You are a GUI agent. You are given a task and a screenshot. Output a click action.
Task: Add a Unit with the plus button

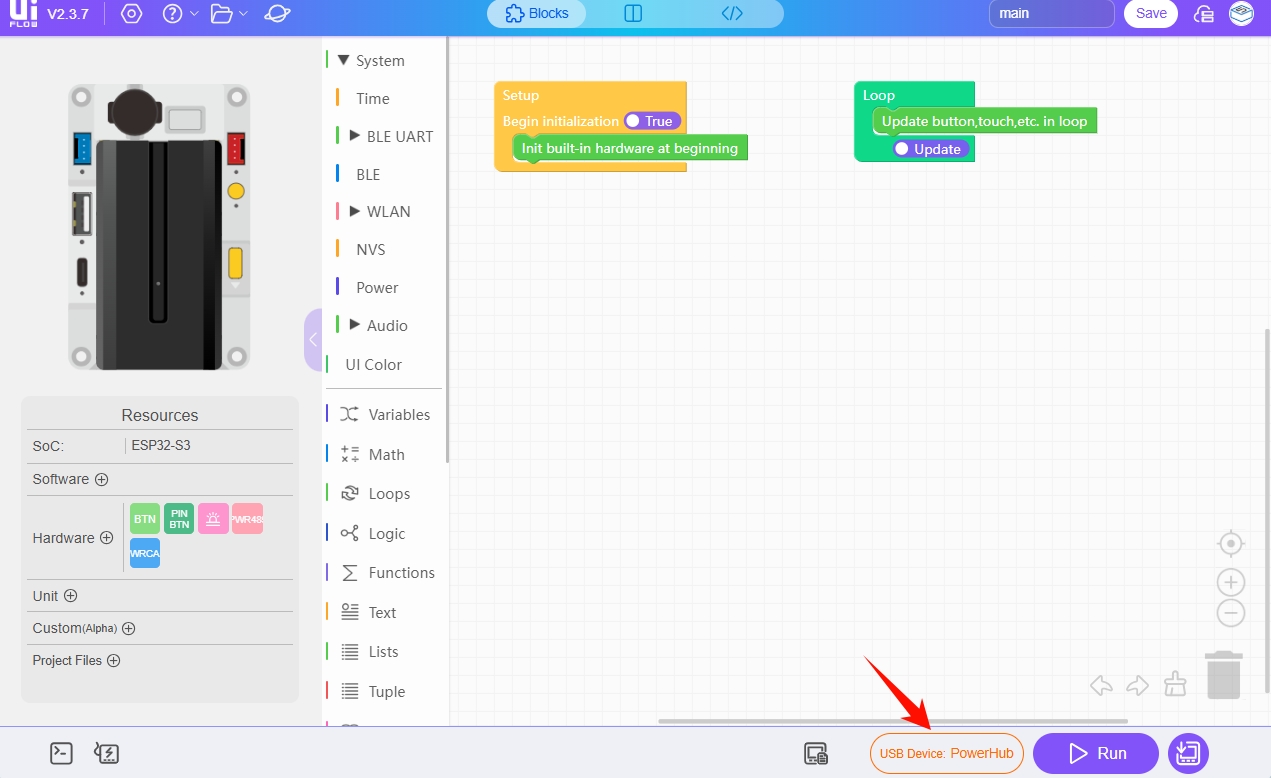(x=71, y=596)
